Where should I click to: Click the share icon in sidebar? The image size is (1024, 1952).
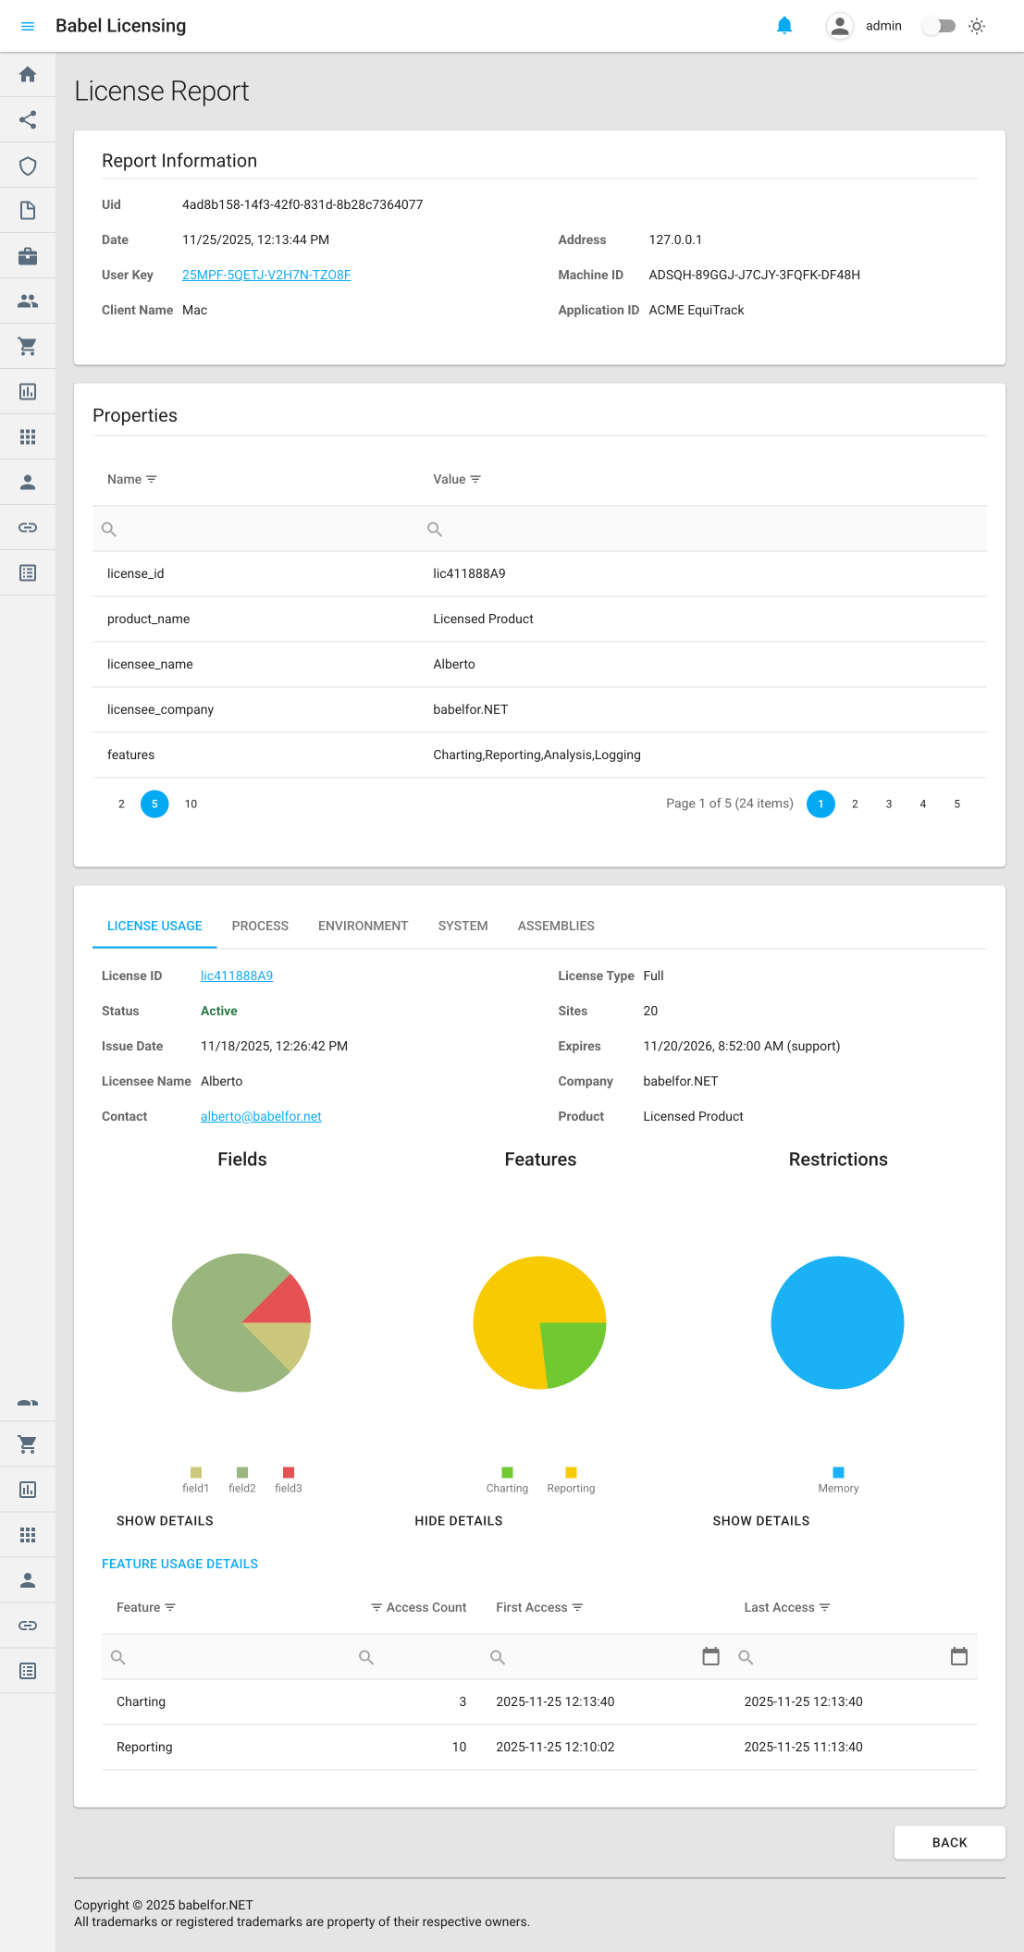(x=28, y=120)
